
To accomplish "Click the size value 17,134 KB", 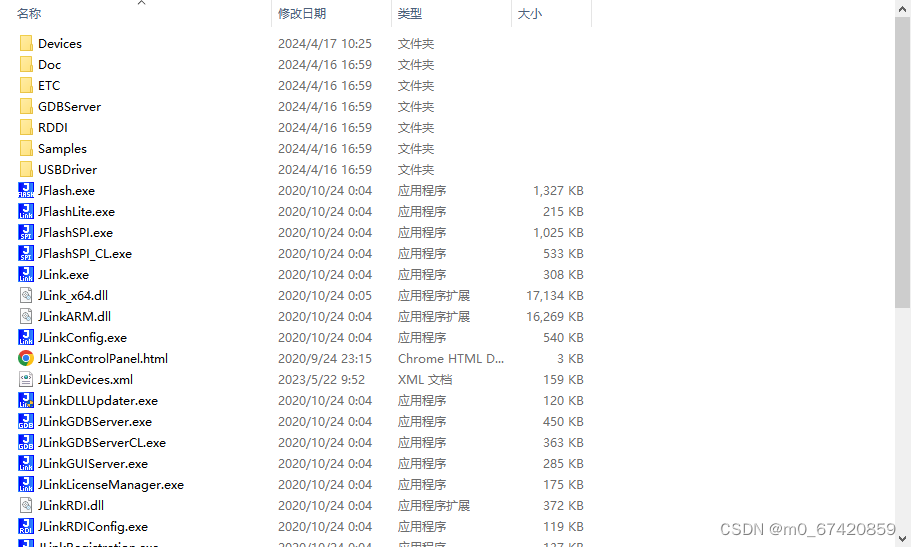I will (x=555, y=295).
